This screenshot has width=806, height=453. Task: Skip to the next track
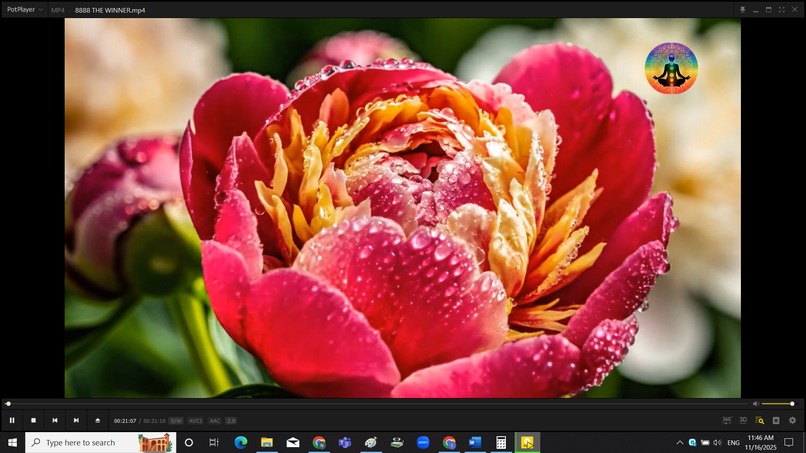tap(76, 421)
